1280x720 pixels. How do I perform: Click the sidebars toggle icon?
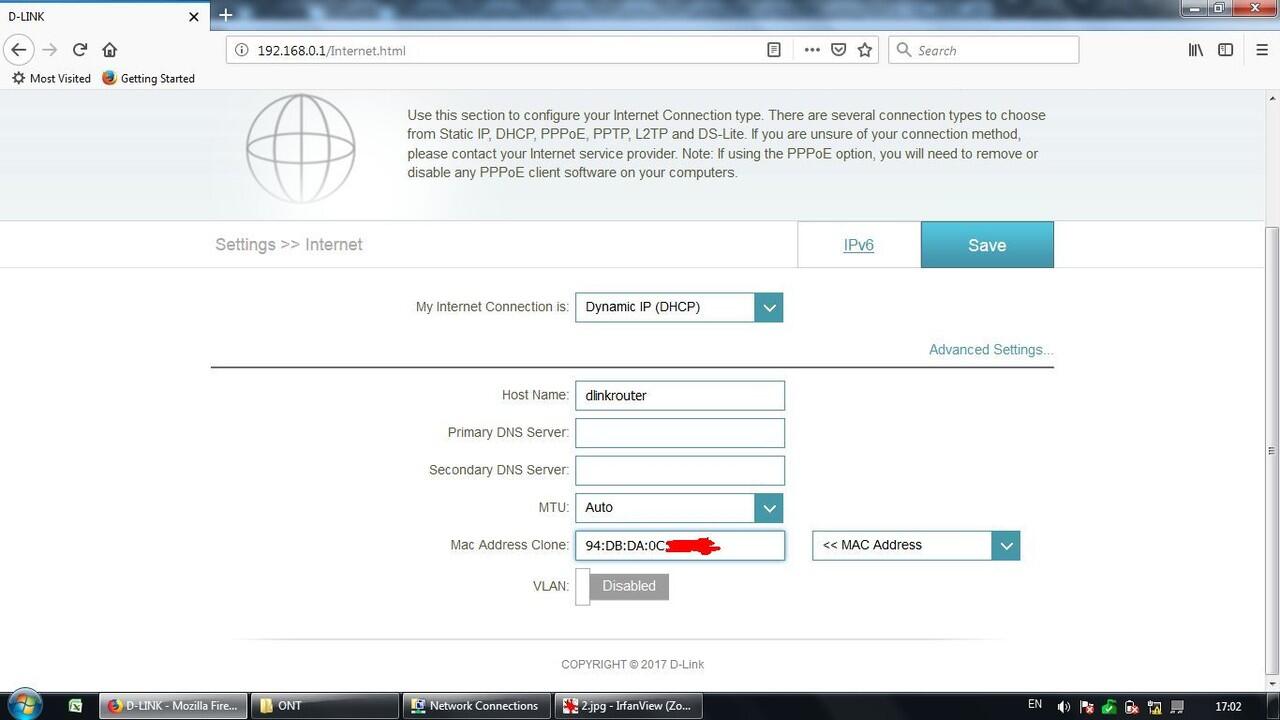click(x=1226, y=49)
